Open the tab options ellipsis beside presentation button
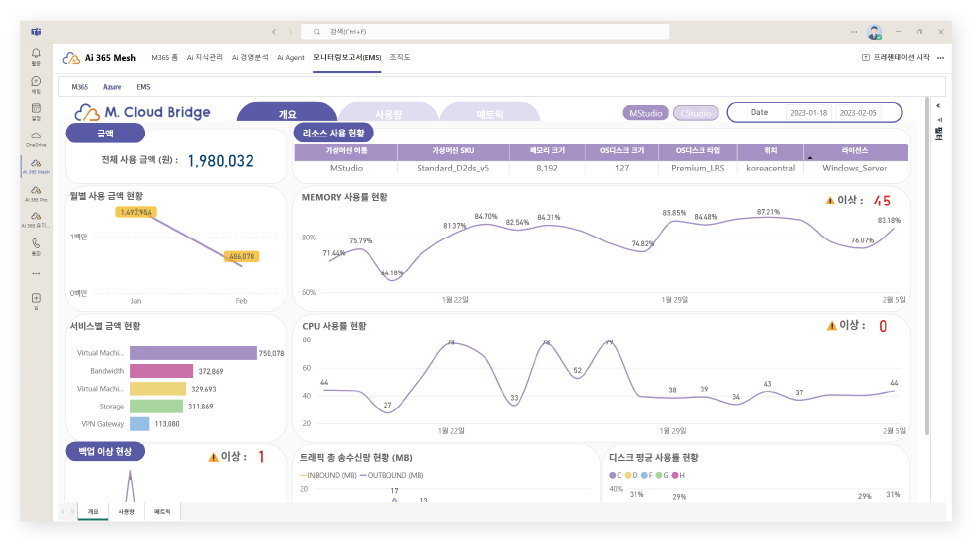 (x=941, y=58)
